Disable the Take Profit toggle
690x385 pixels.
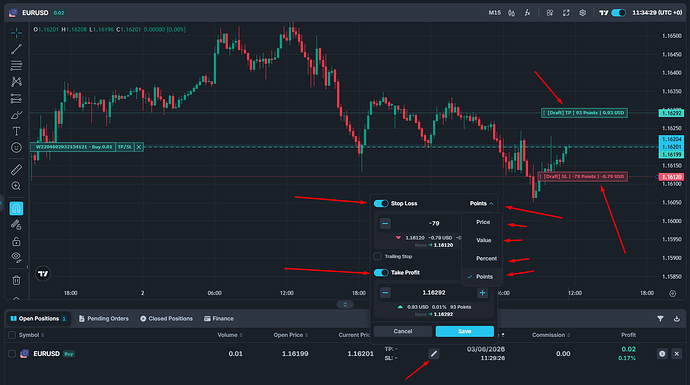tap(381, 273)
